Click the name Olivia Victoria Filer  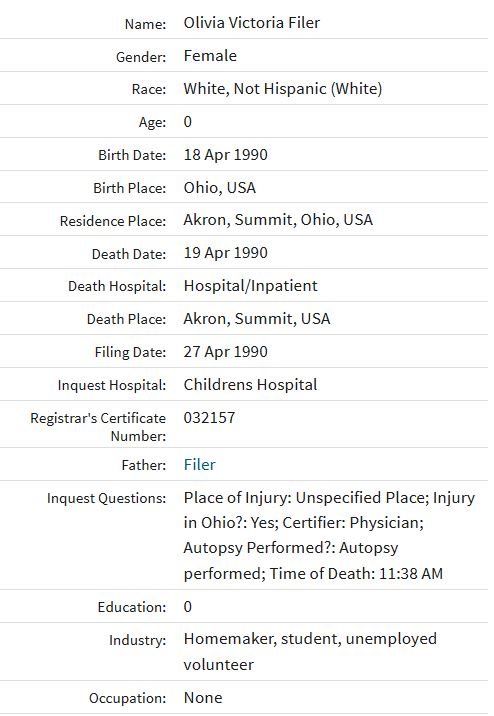[252, 22]
